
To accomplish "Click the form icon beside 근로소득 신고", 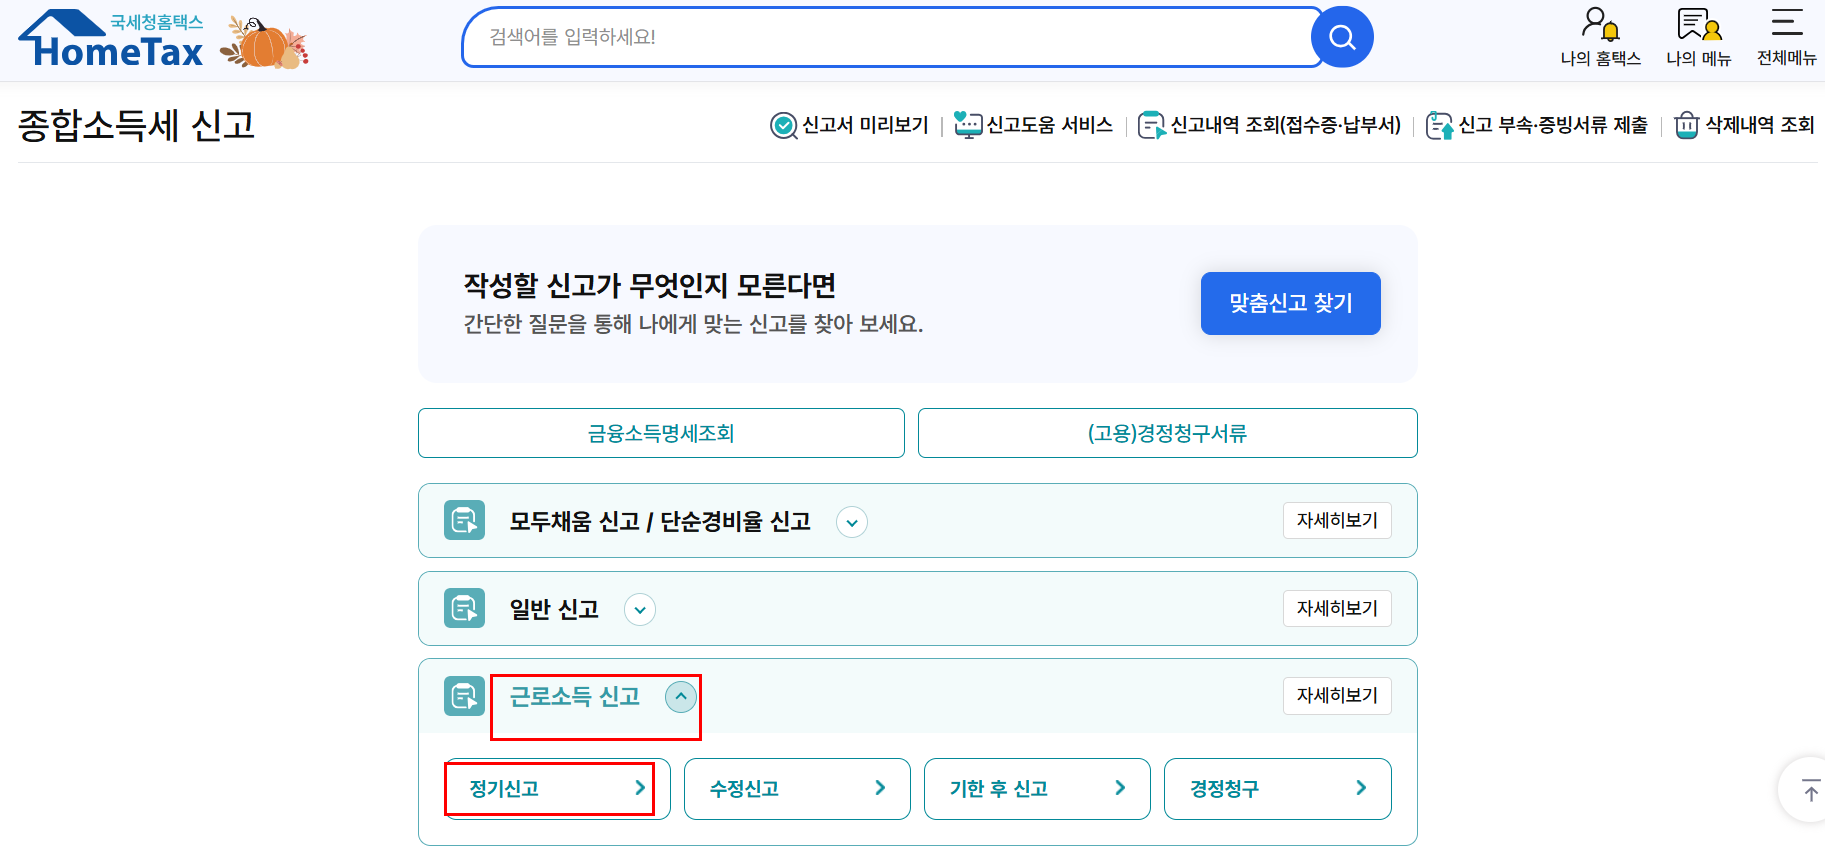I will 464,696.
